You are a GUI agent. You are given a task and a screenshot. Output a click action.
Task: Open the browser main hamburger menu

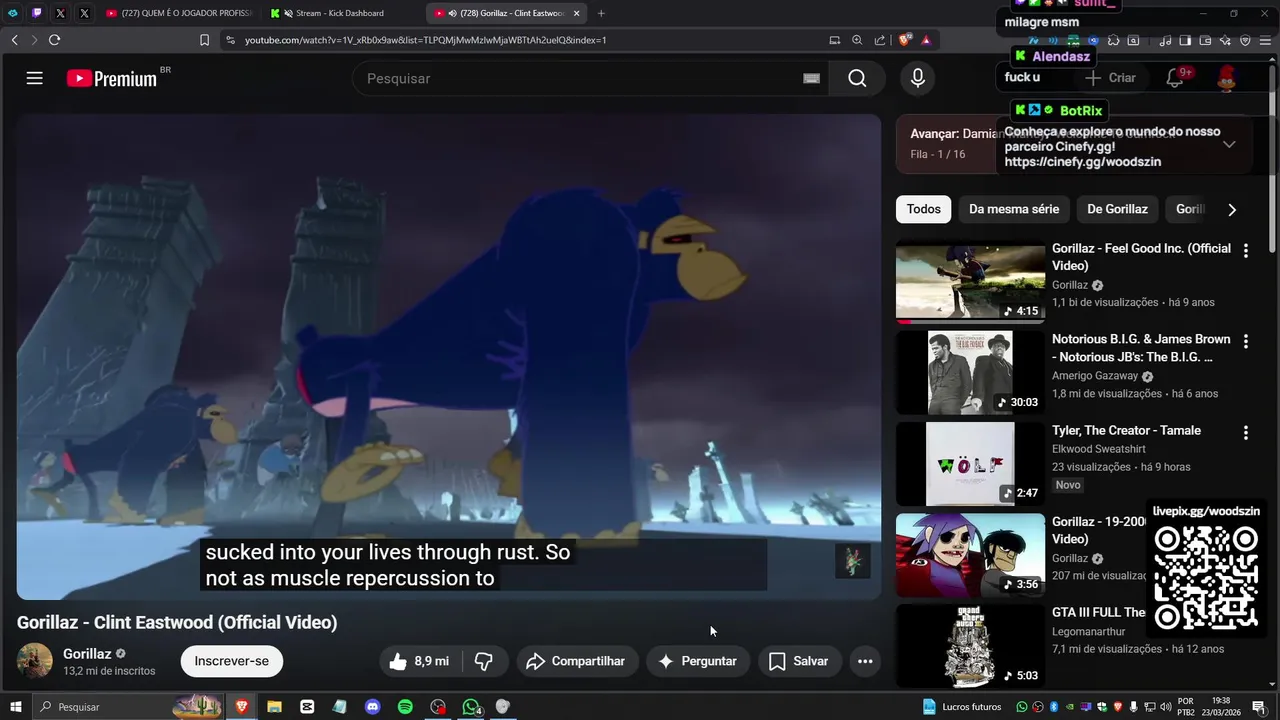[x=1265, y=40]
